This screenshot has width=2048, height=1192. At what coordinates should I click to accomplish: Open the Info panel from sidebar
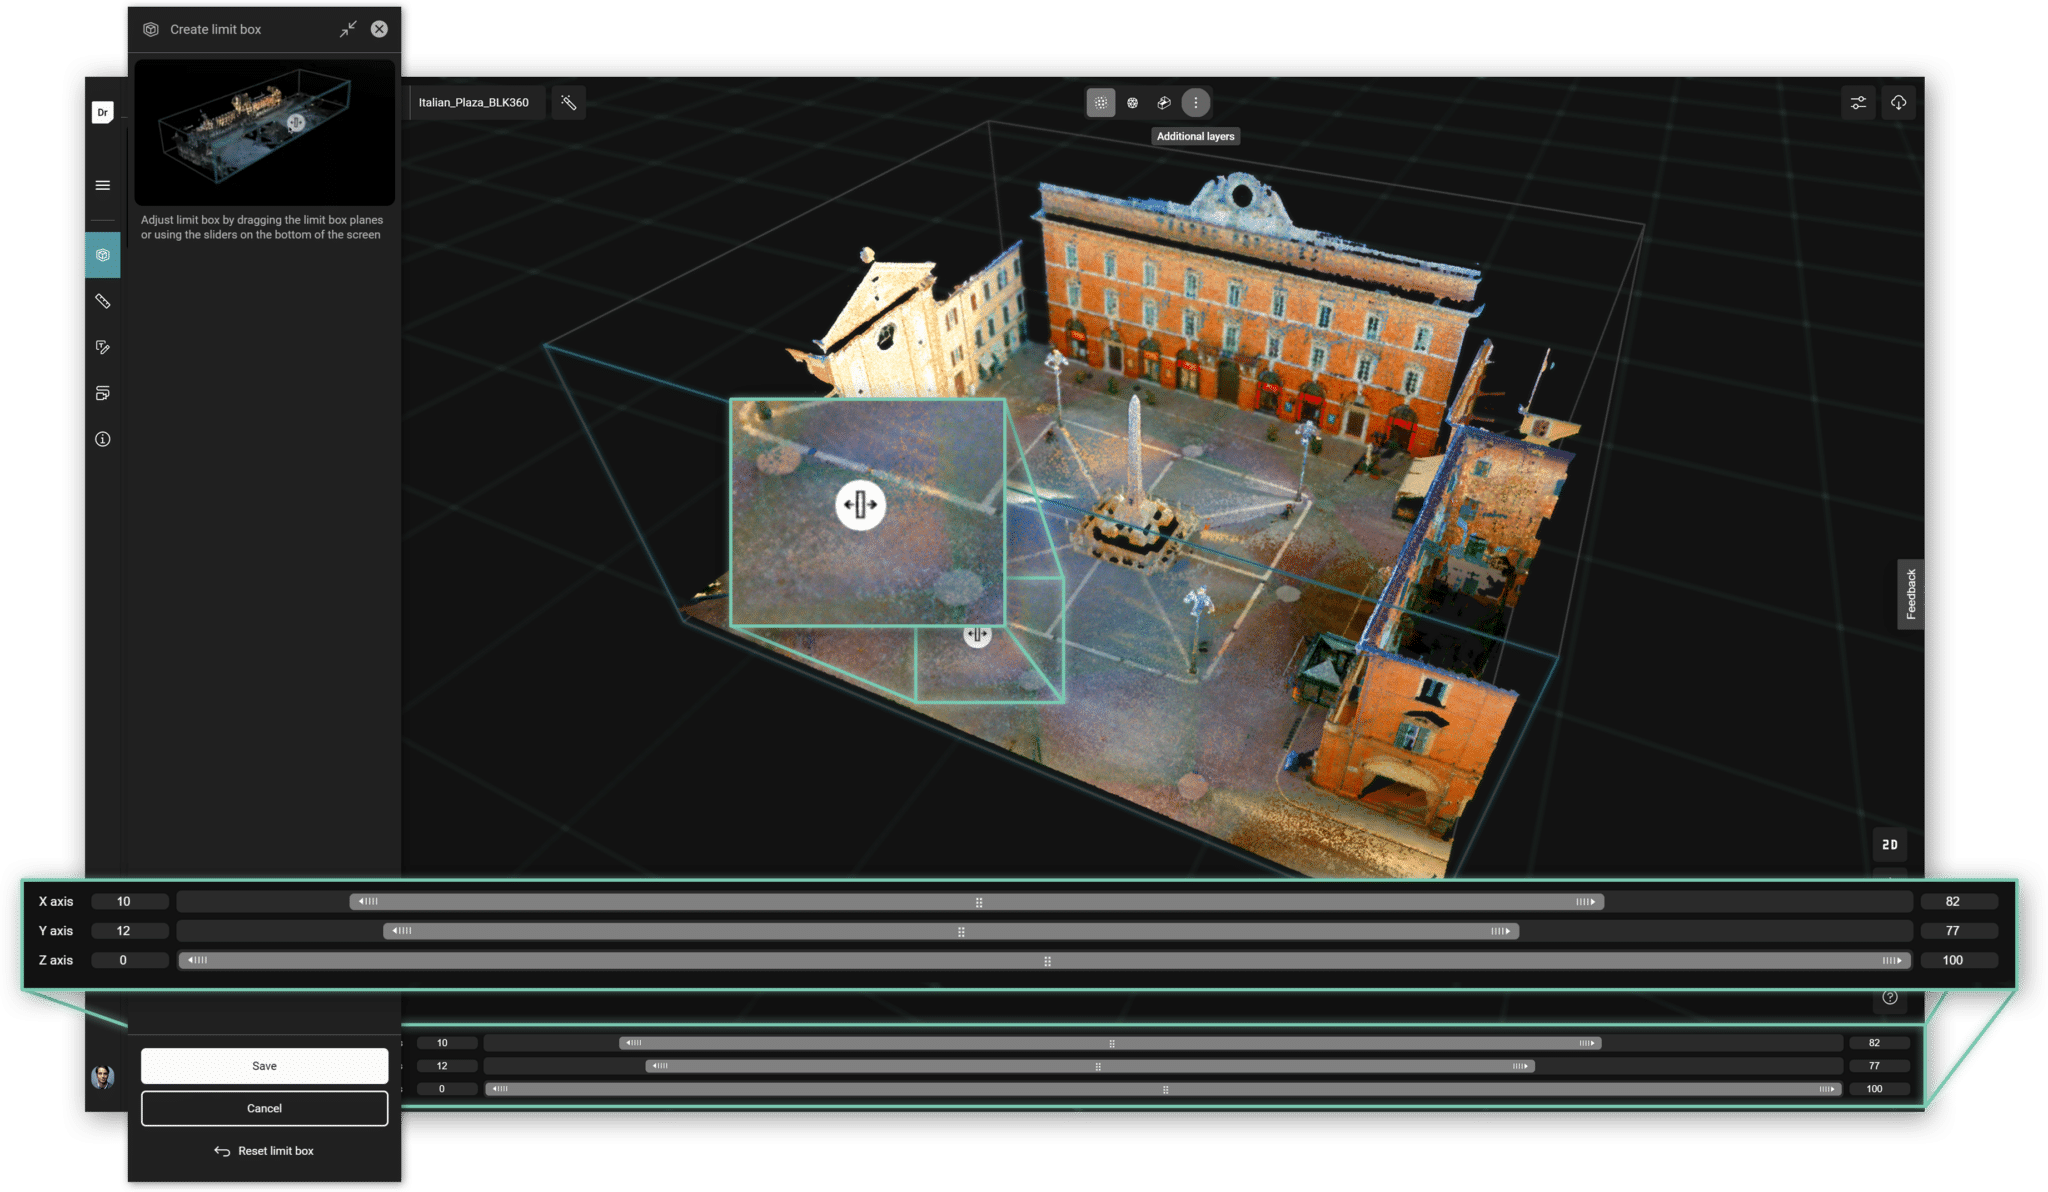tap(102, 439)
